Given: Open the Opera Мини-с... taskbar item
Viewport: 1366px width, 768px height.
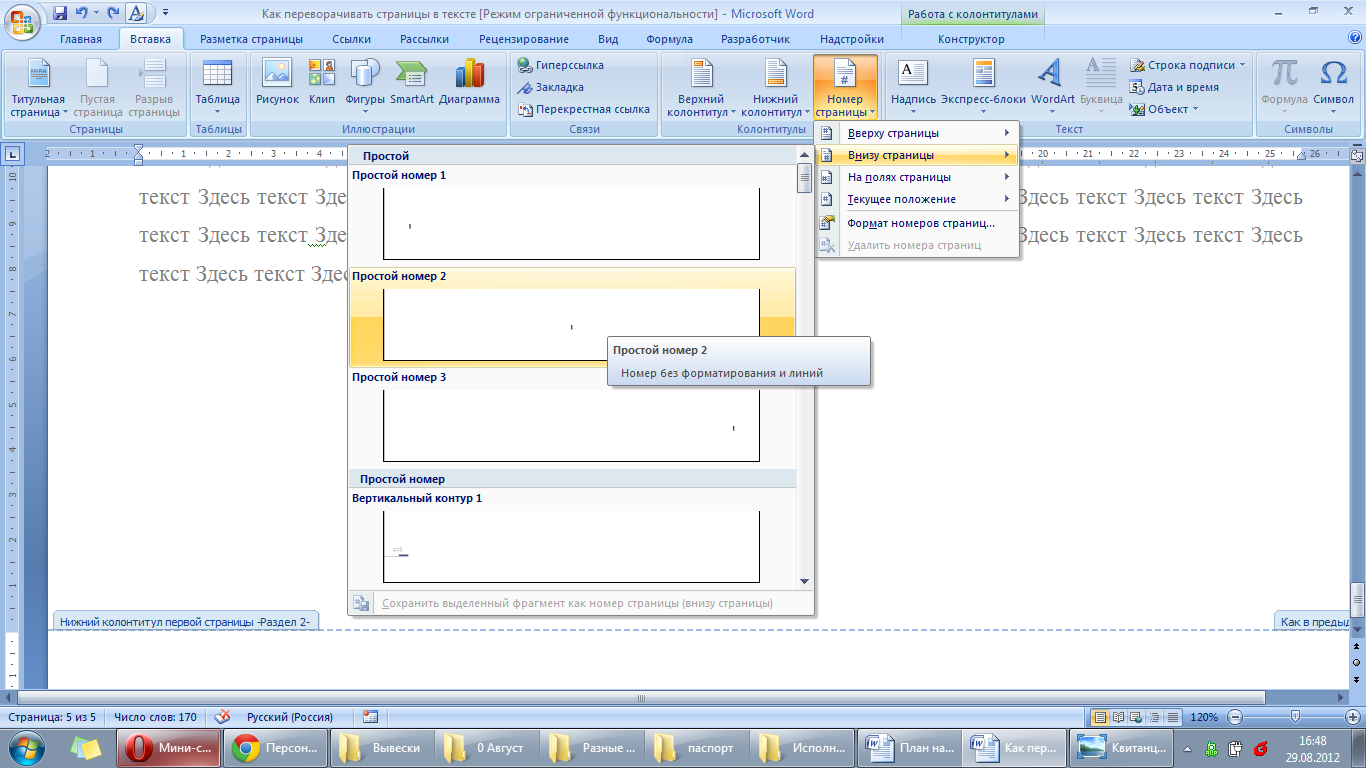Looking at the screenshot, I should tap(170, 747).
